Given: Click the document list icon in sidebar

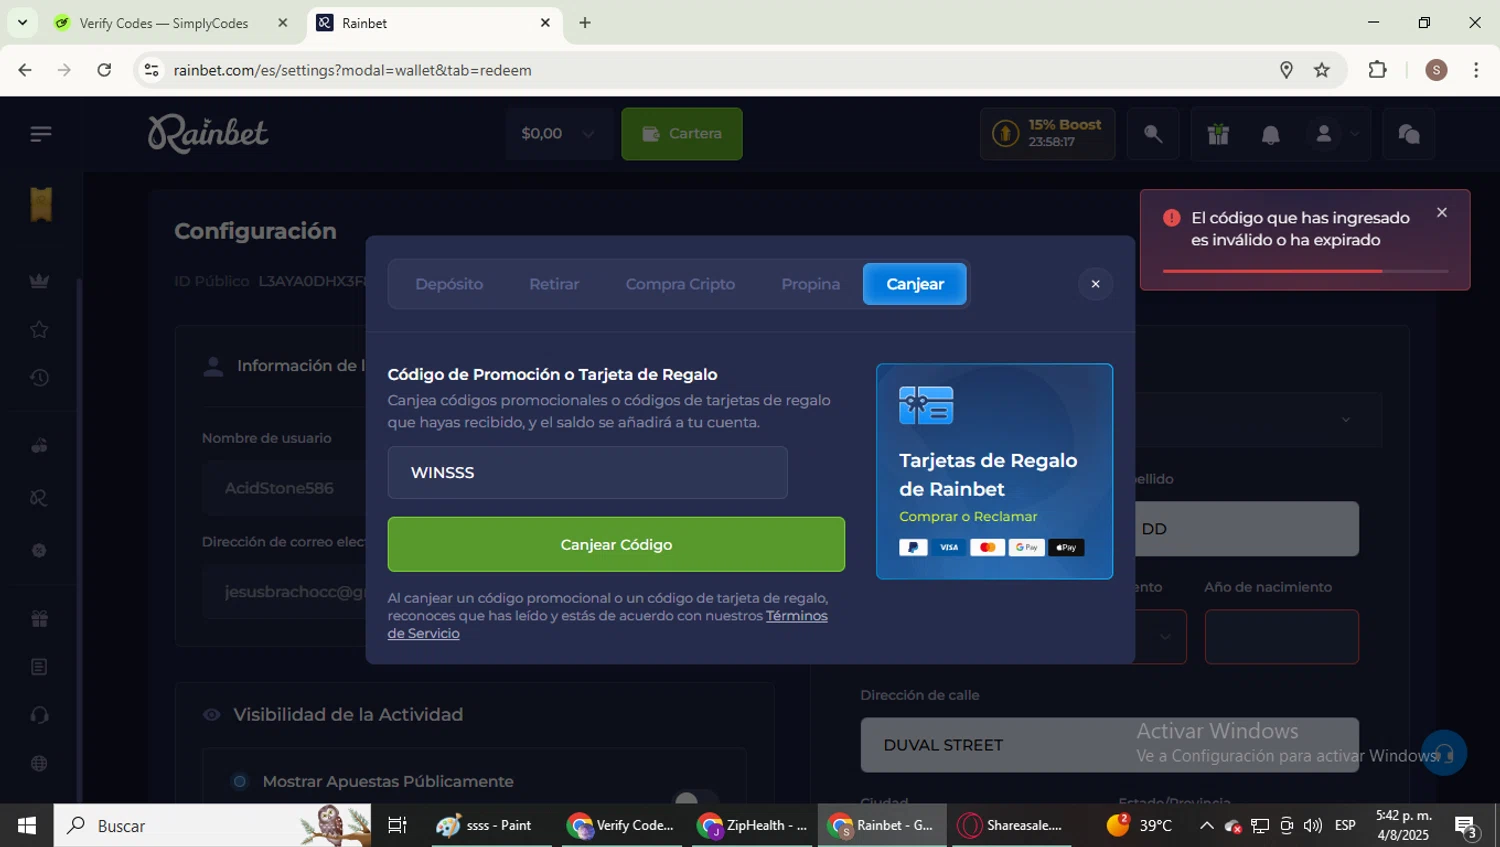Looking at the screenshot, I should pyautogui.click(x=39, y=667).
